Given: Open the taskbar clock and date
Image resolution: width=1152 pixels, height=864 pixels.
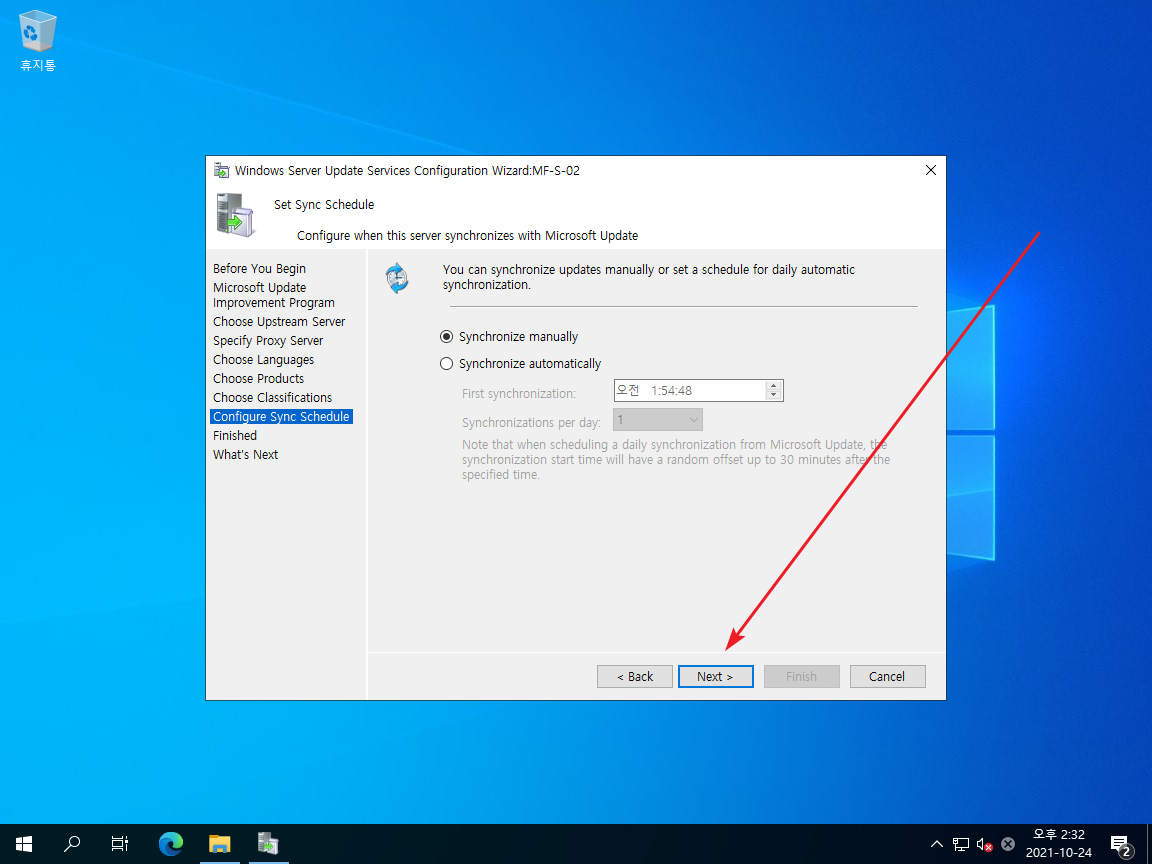Looking at the screenshot, I should 1059,843.
